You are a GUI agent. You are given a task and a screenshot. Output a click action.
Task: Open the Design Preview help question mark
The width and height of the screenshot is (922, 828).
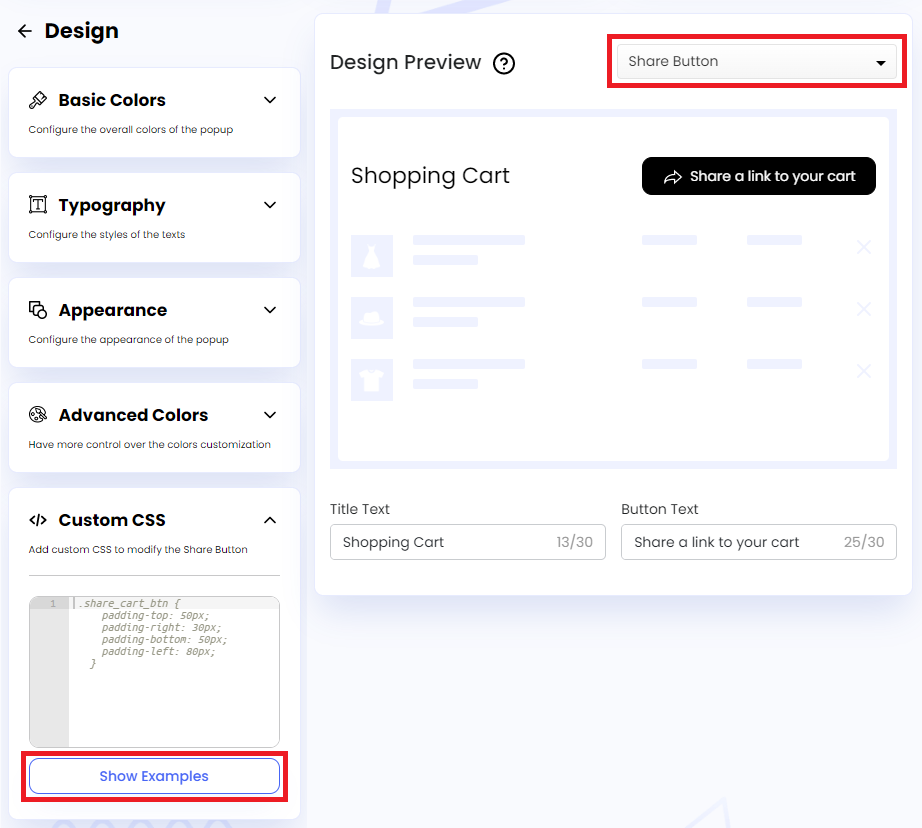pyautogui.click(x=503, y=63)
